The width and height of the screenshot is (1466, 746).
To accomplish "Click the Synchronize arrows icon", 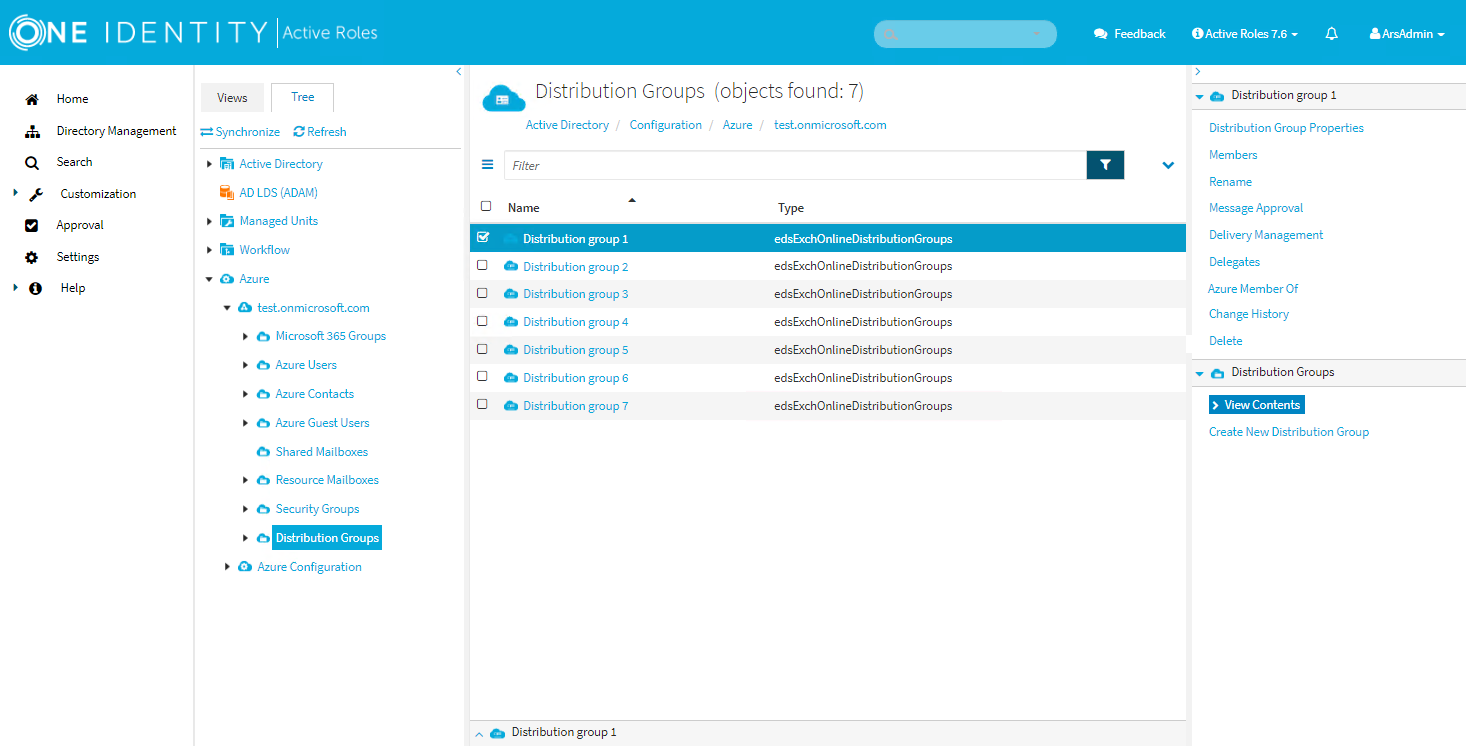I will [207, 132].
